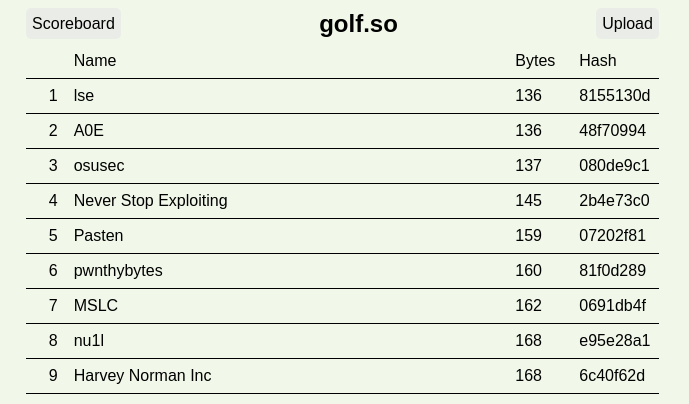Click hash value 8155130d
This screenshot has width=689, height=404.
click(614, 96)
